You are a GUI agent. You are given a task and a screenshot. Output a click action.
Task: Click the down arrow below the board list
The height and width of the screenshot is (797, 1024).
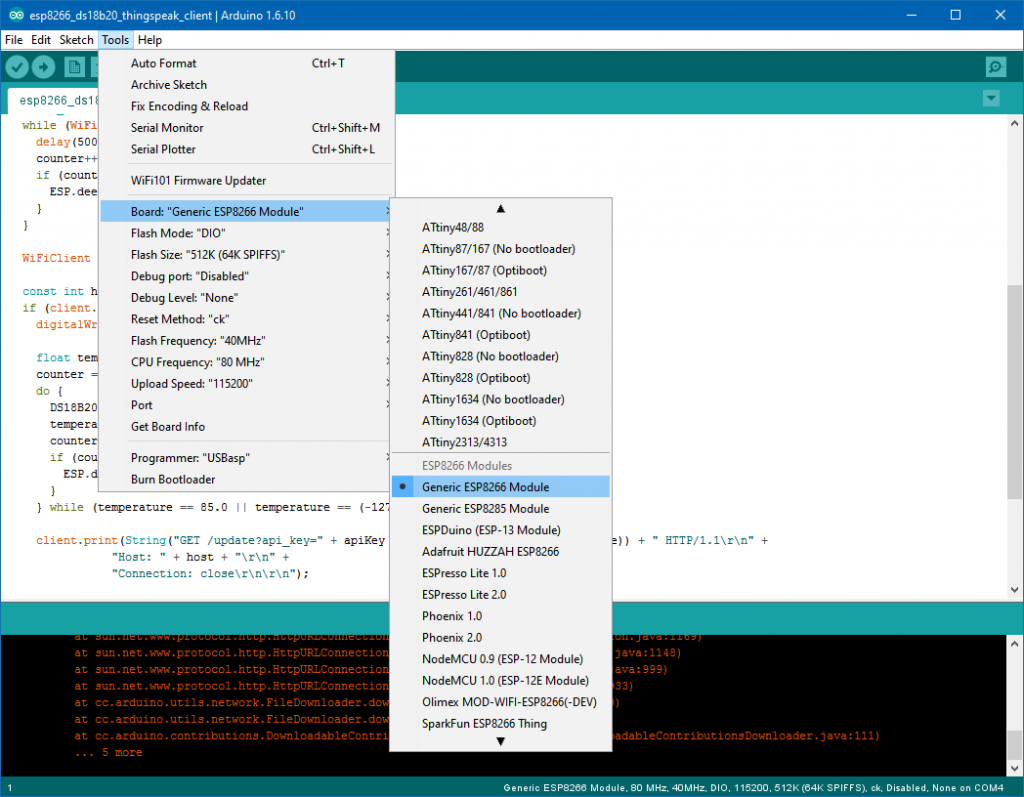point(501,741)
